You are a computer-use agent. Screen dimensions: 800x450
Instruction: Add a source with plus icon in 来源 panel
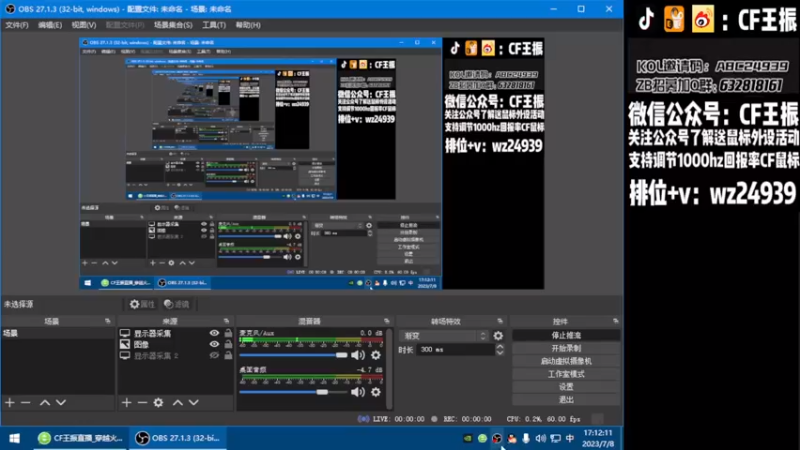(x=127, y=403)
